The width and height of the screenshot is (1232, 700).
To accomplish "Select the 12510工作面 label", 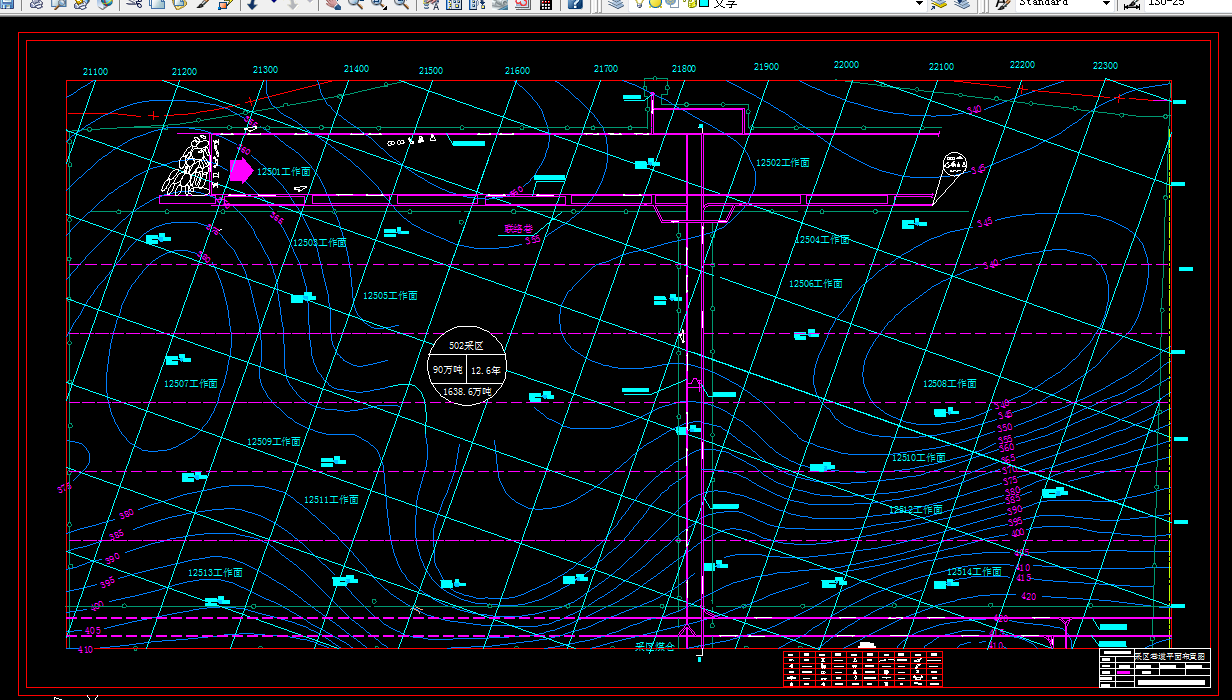I will tap(919, 458).
